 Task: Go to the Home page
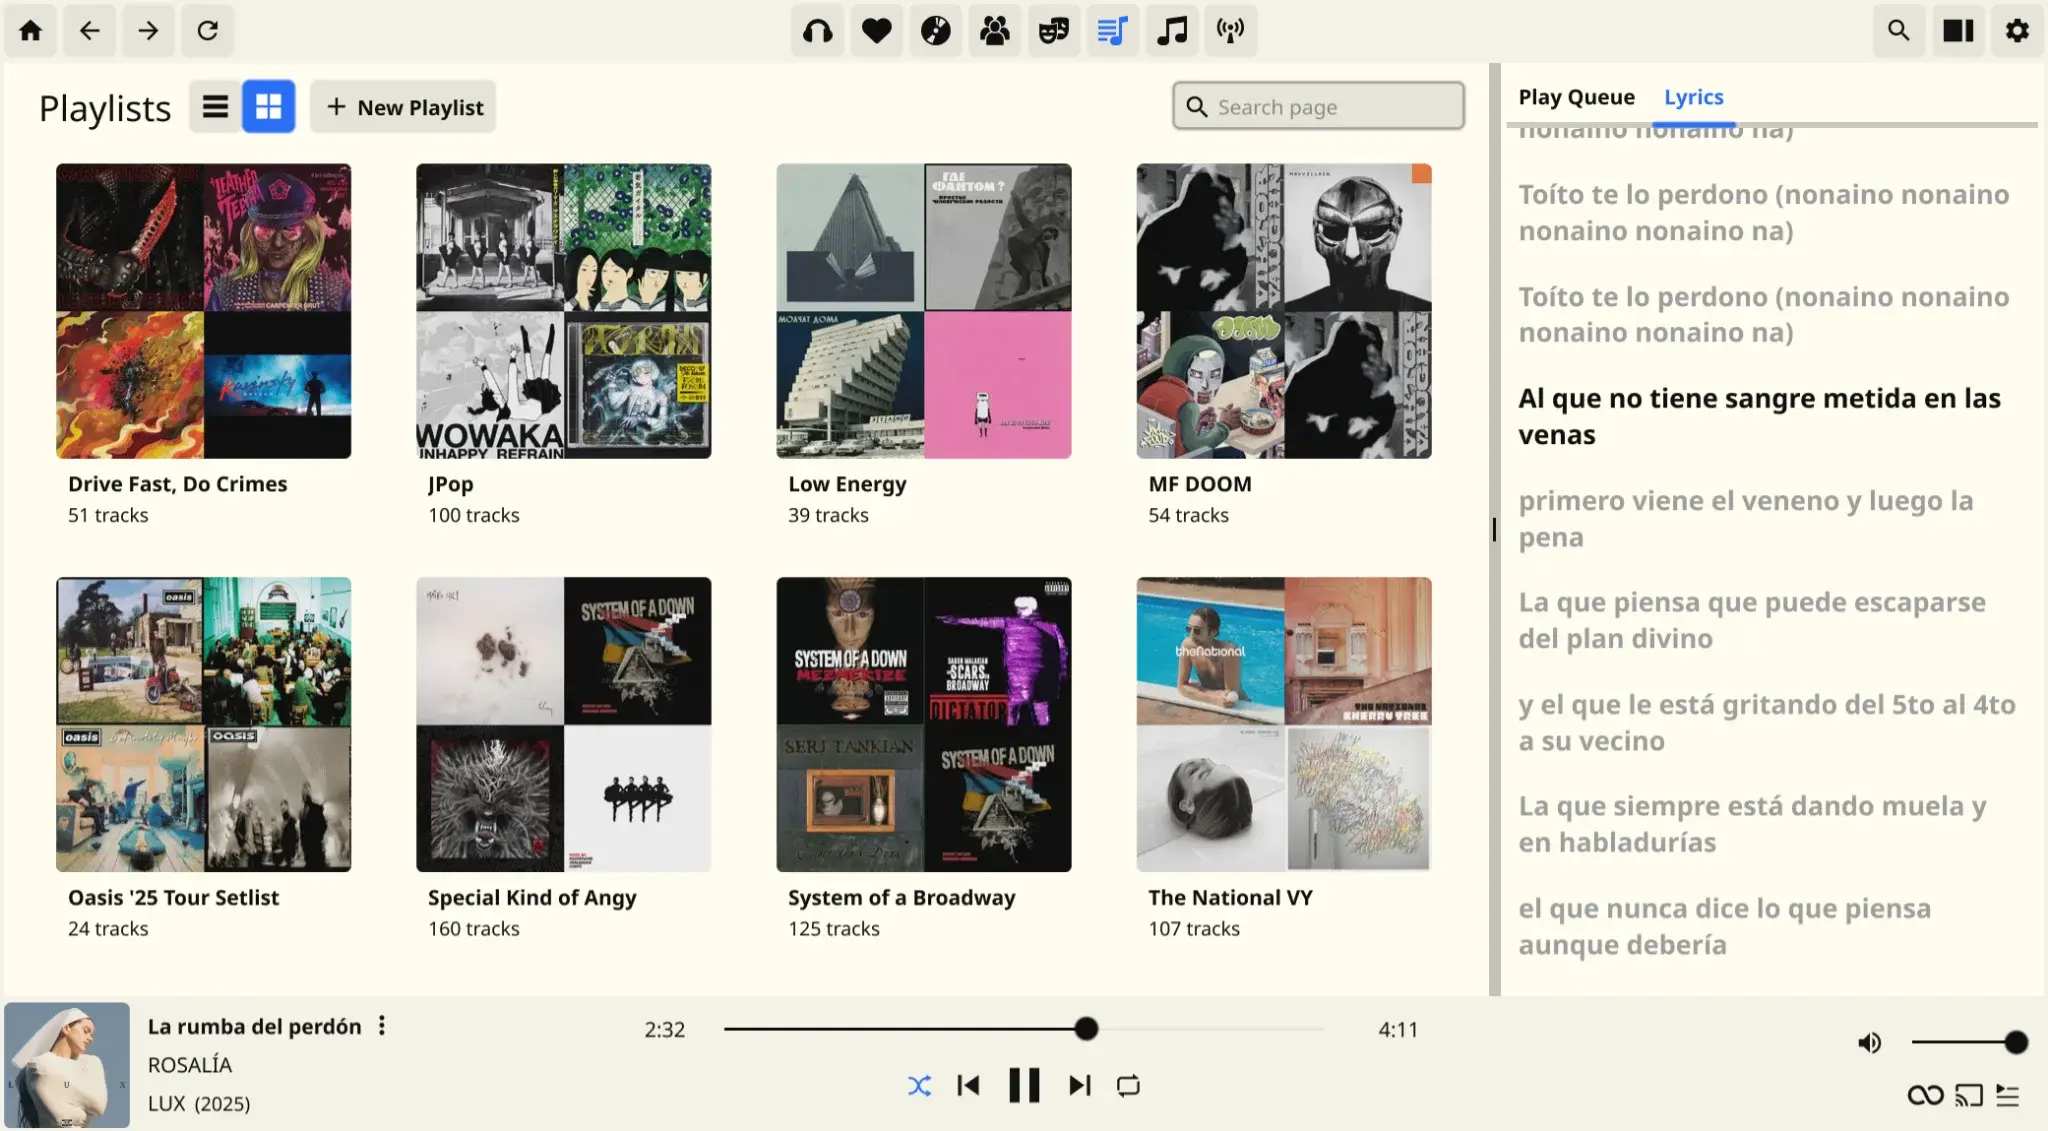(x=31, y=30)
